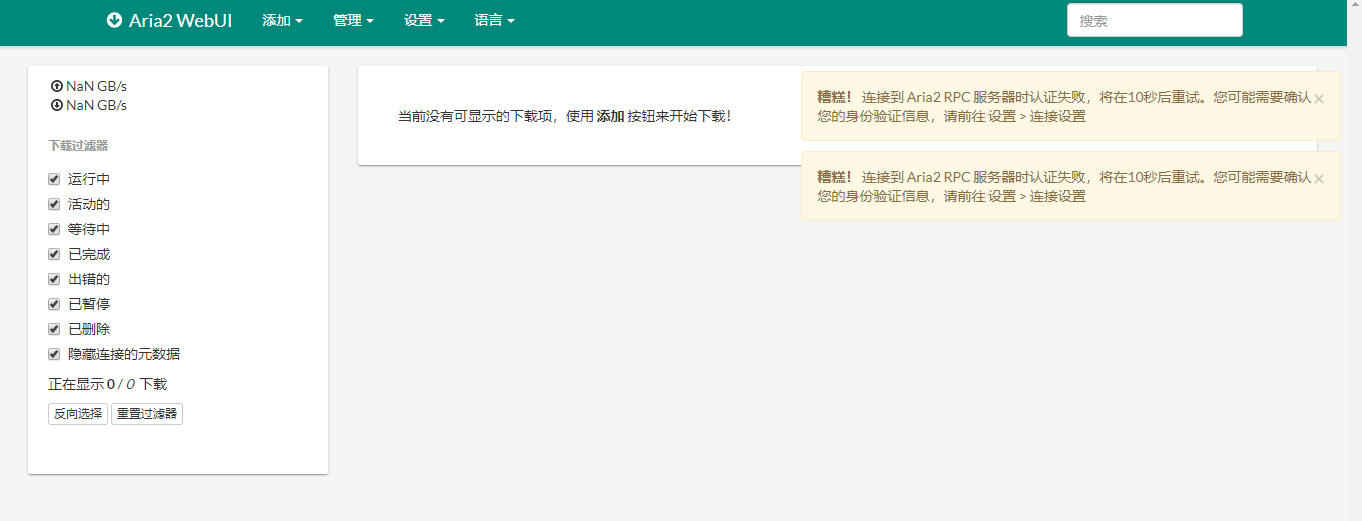Toggle the 出错的 filter checkbox

(x=54, y=279)
